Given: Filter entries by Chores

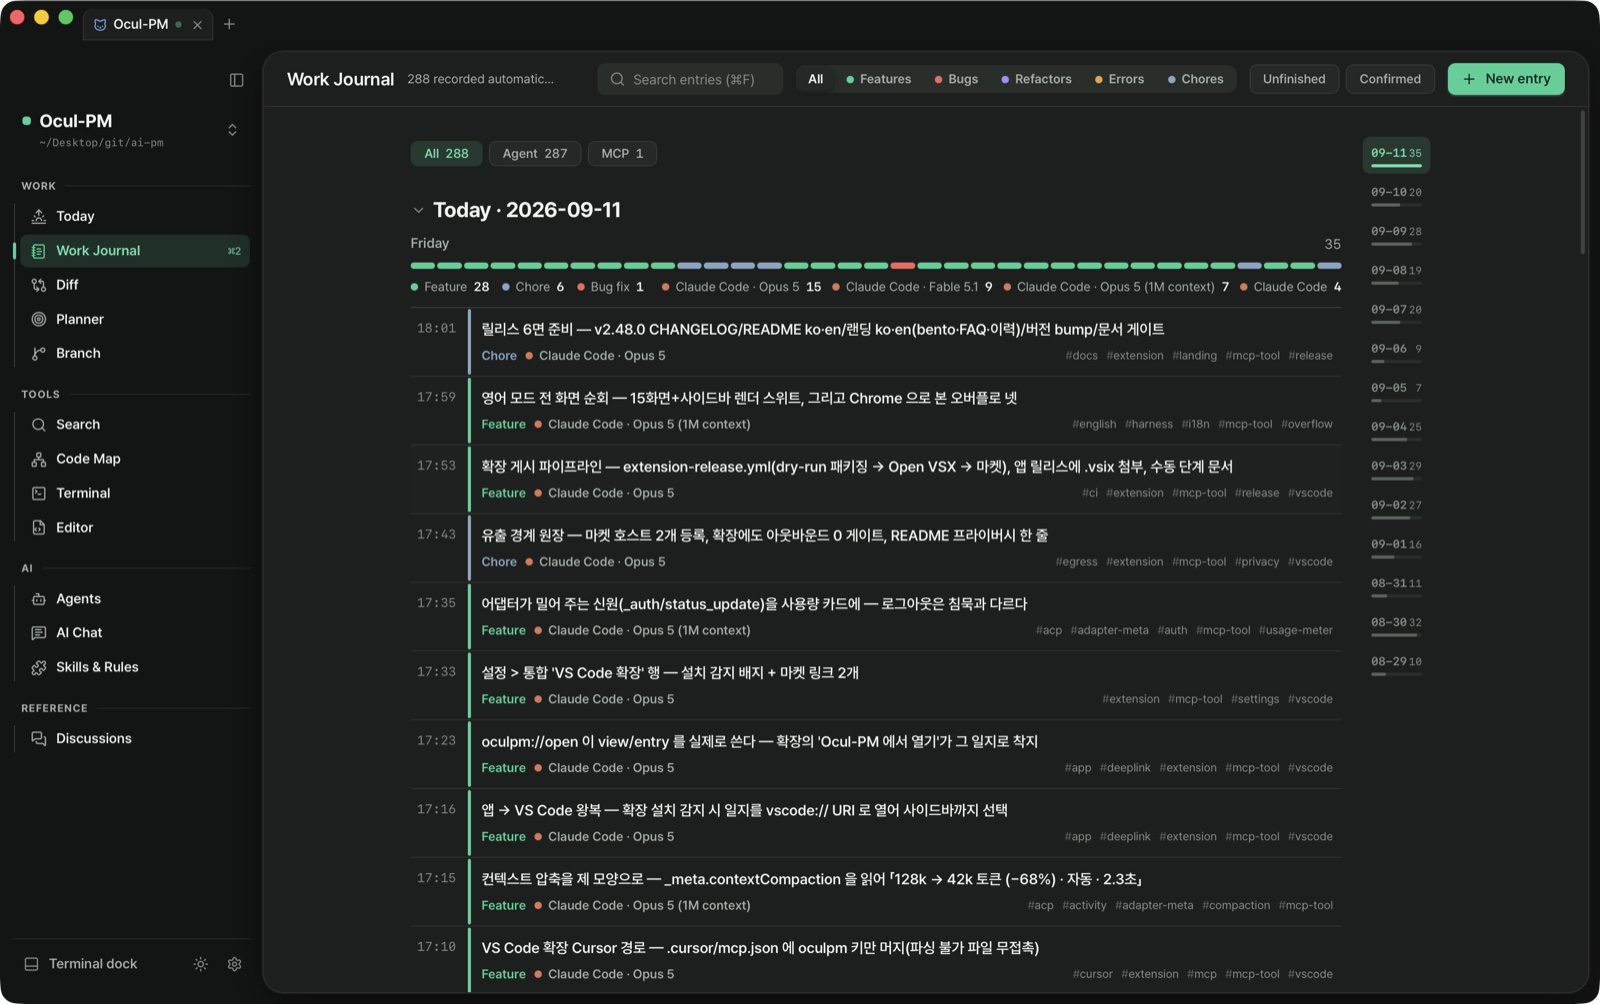Looking at the screenshot, I should click(1195, 79).
